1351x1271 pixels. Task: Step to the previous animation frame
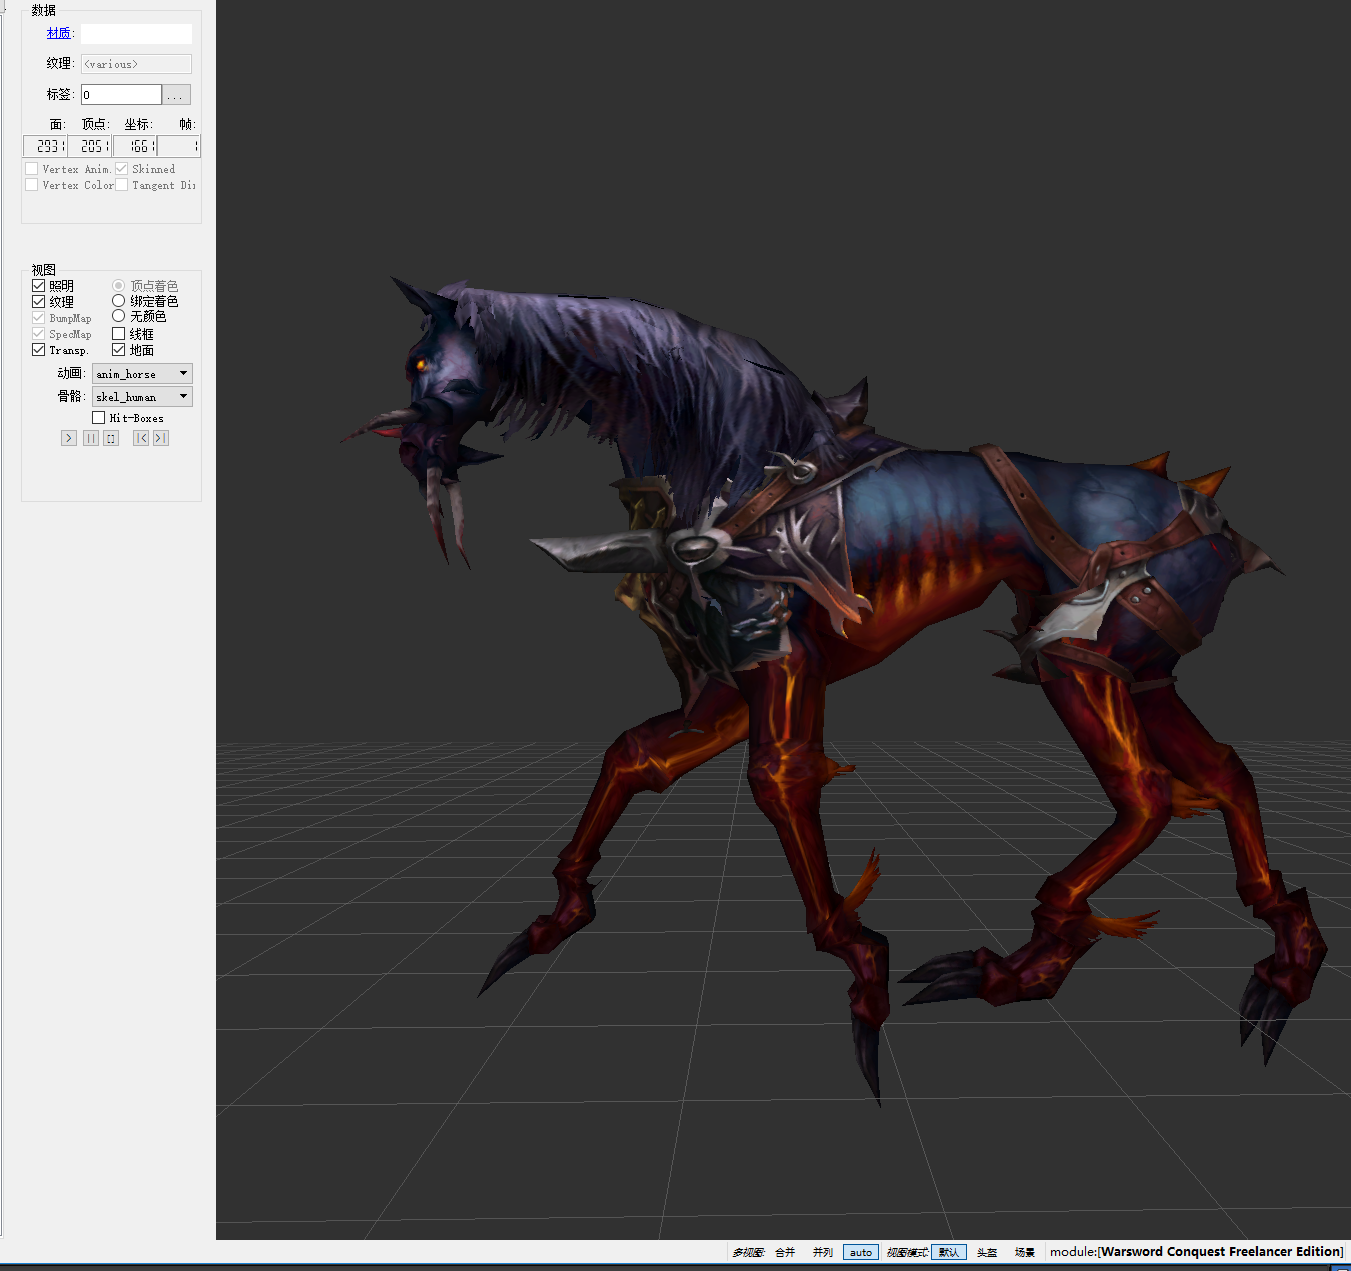click(141, 438)
